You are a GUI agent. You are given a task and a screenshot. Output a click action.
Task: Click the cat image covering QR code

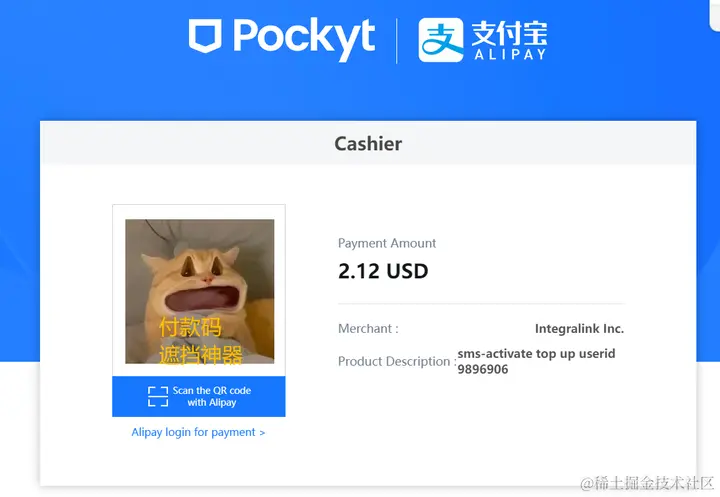coord(200,291)
